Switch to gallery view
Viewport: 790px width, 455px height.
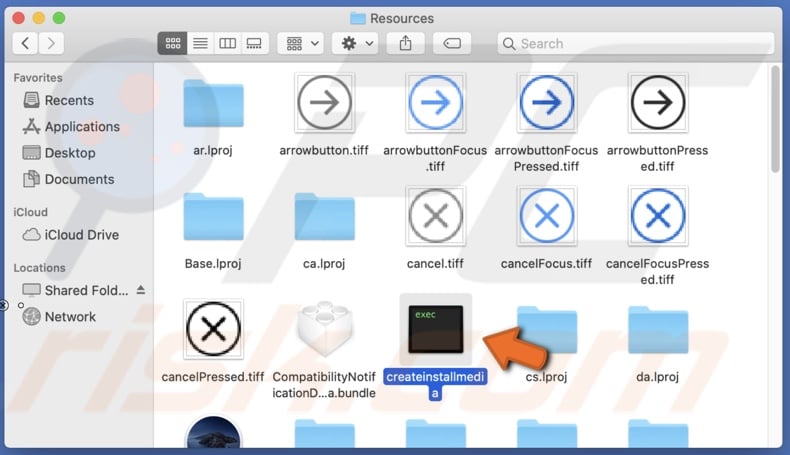(x=254, y=43)
